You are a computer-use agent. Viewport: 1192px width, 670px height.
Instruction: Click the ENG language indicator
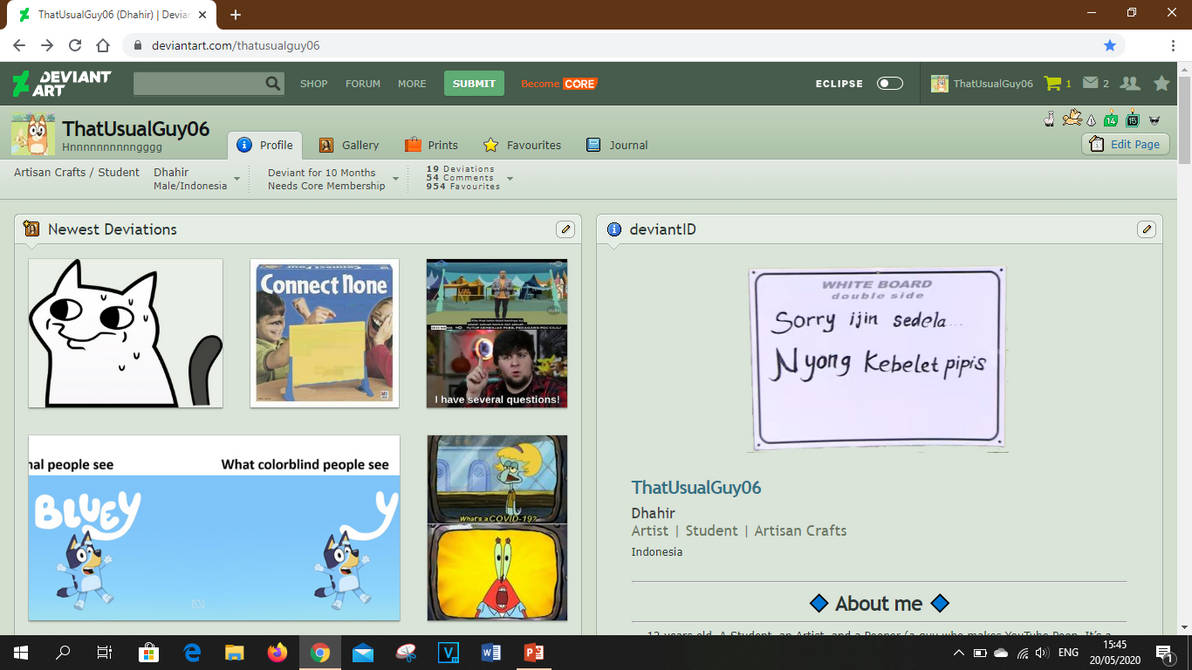(1068, 653)
